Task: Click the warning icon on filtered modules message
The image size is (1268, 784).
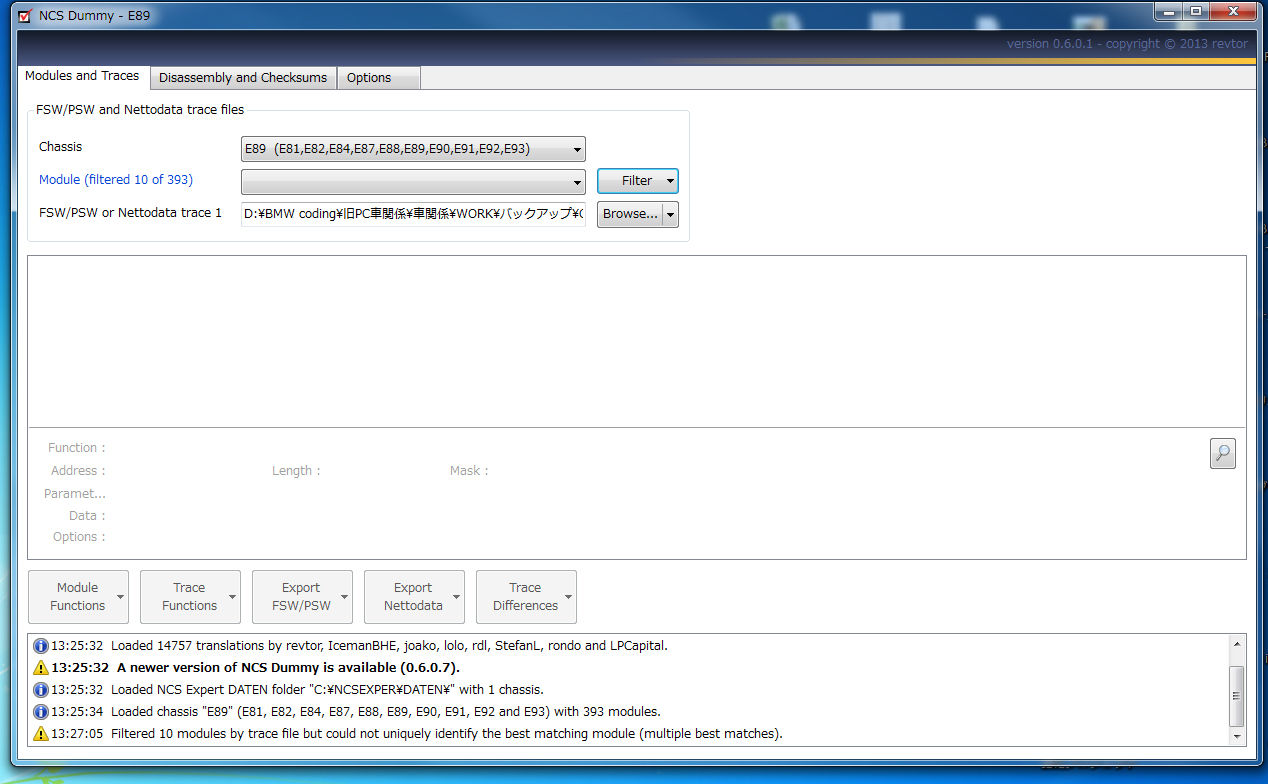Action: click(41, 734)
